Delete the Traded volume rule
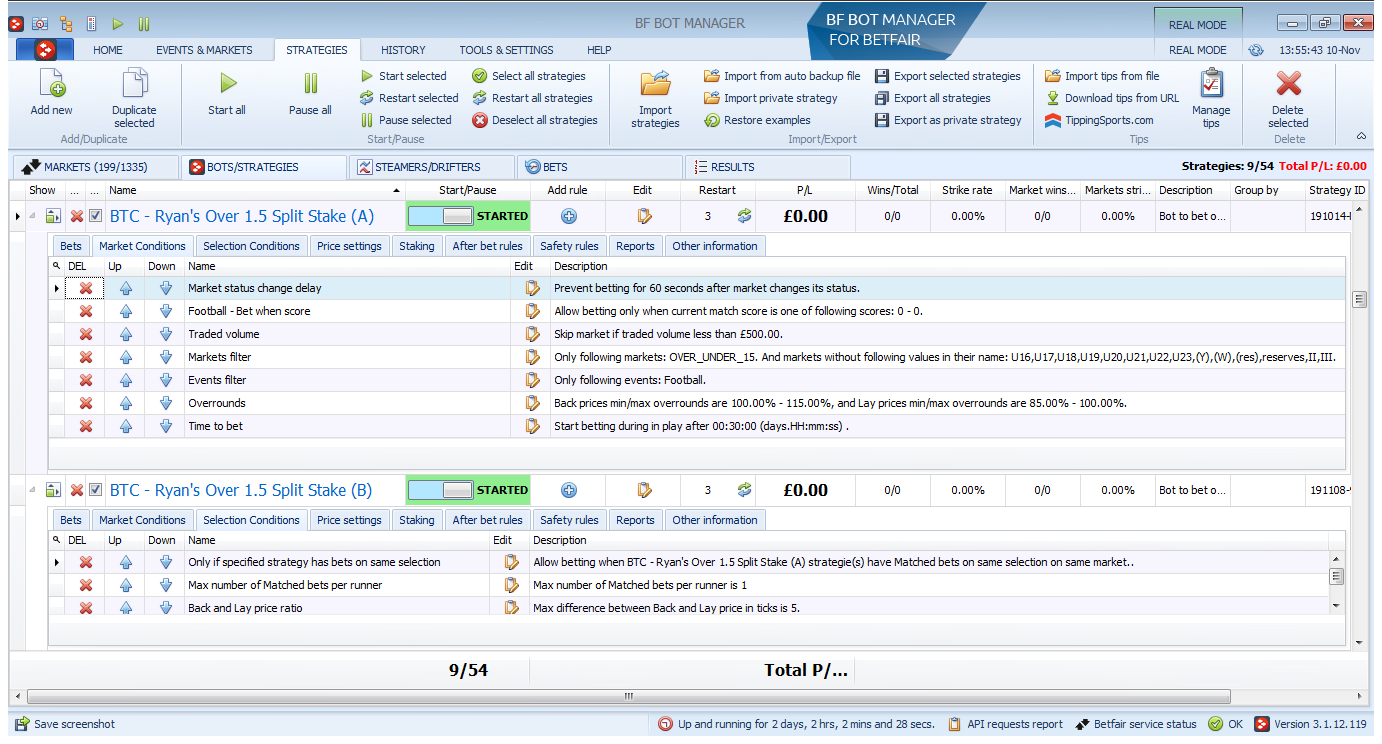Image resolution: width=1382 pixels, height=744 pixels. pos(86,334)
